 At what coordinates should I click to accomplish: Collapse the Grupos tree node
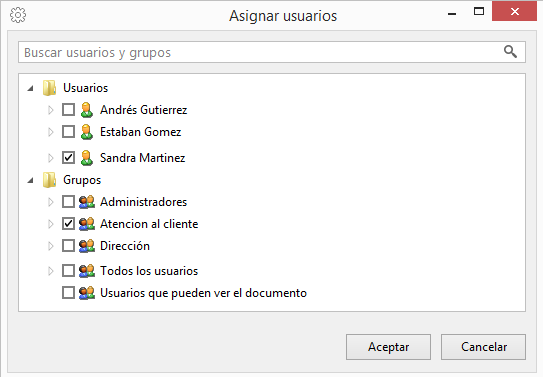pos(30,180)
